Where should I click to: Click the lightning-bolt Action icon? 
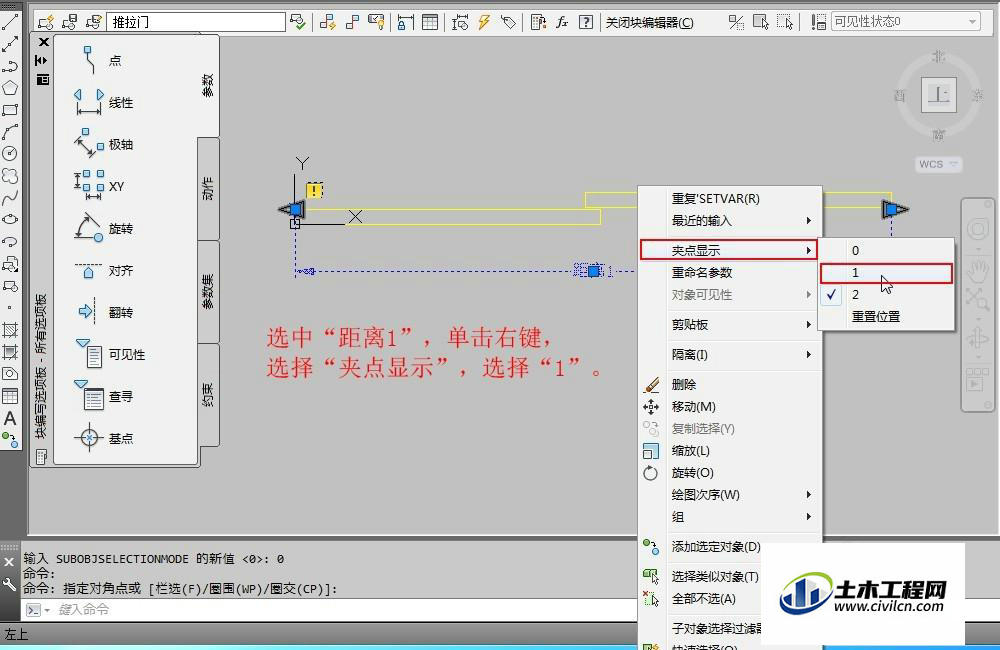click(x=484, y=22)
